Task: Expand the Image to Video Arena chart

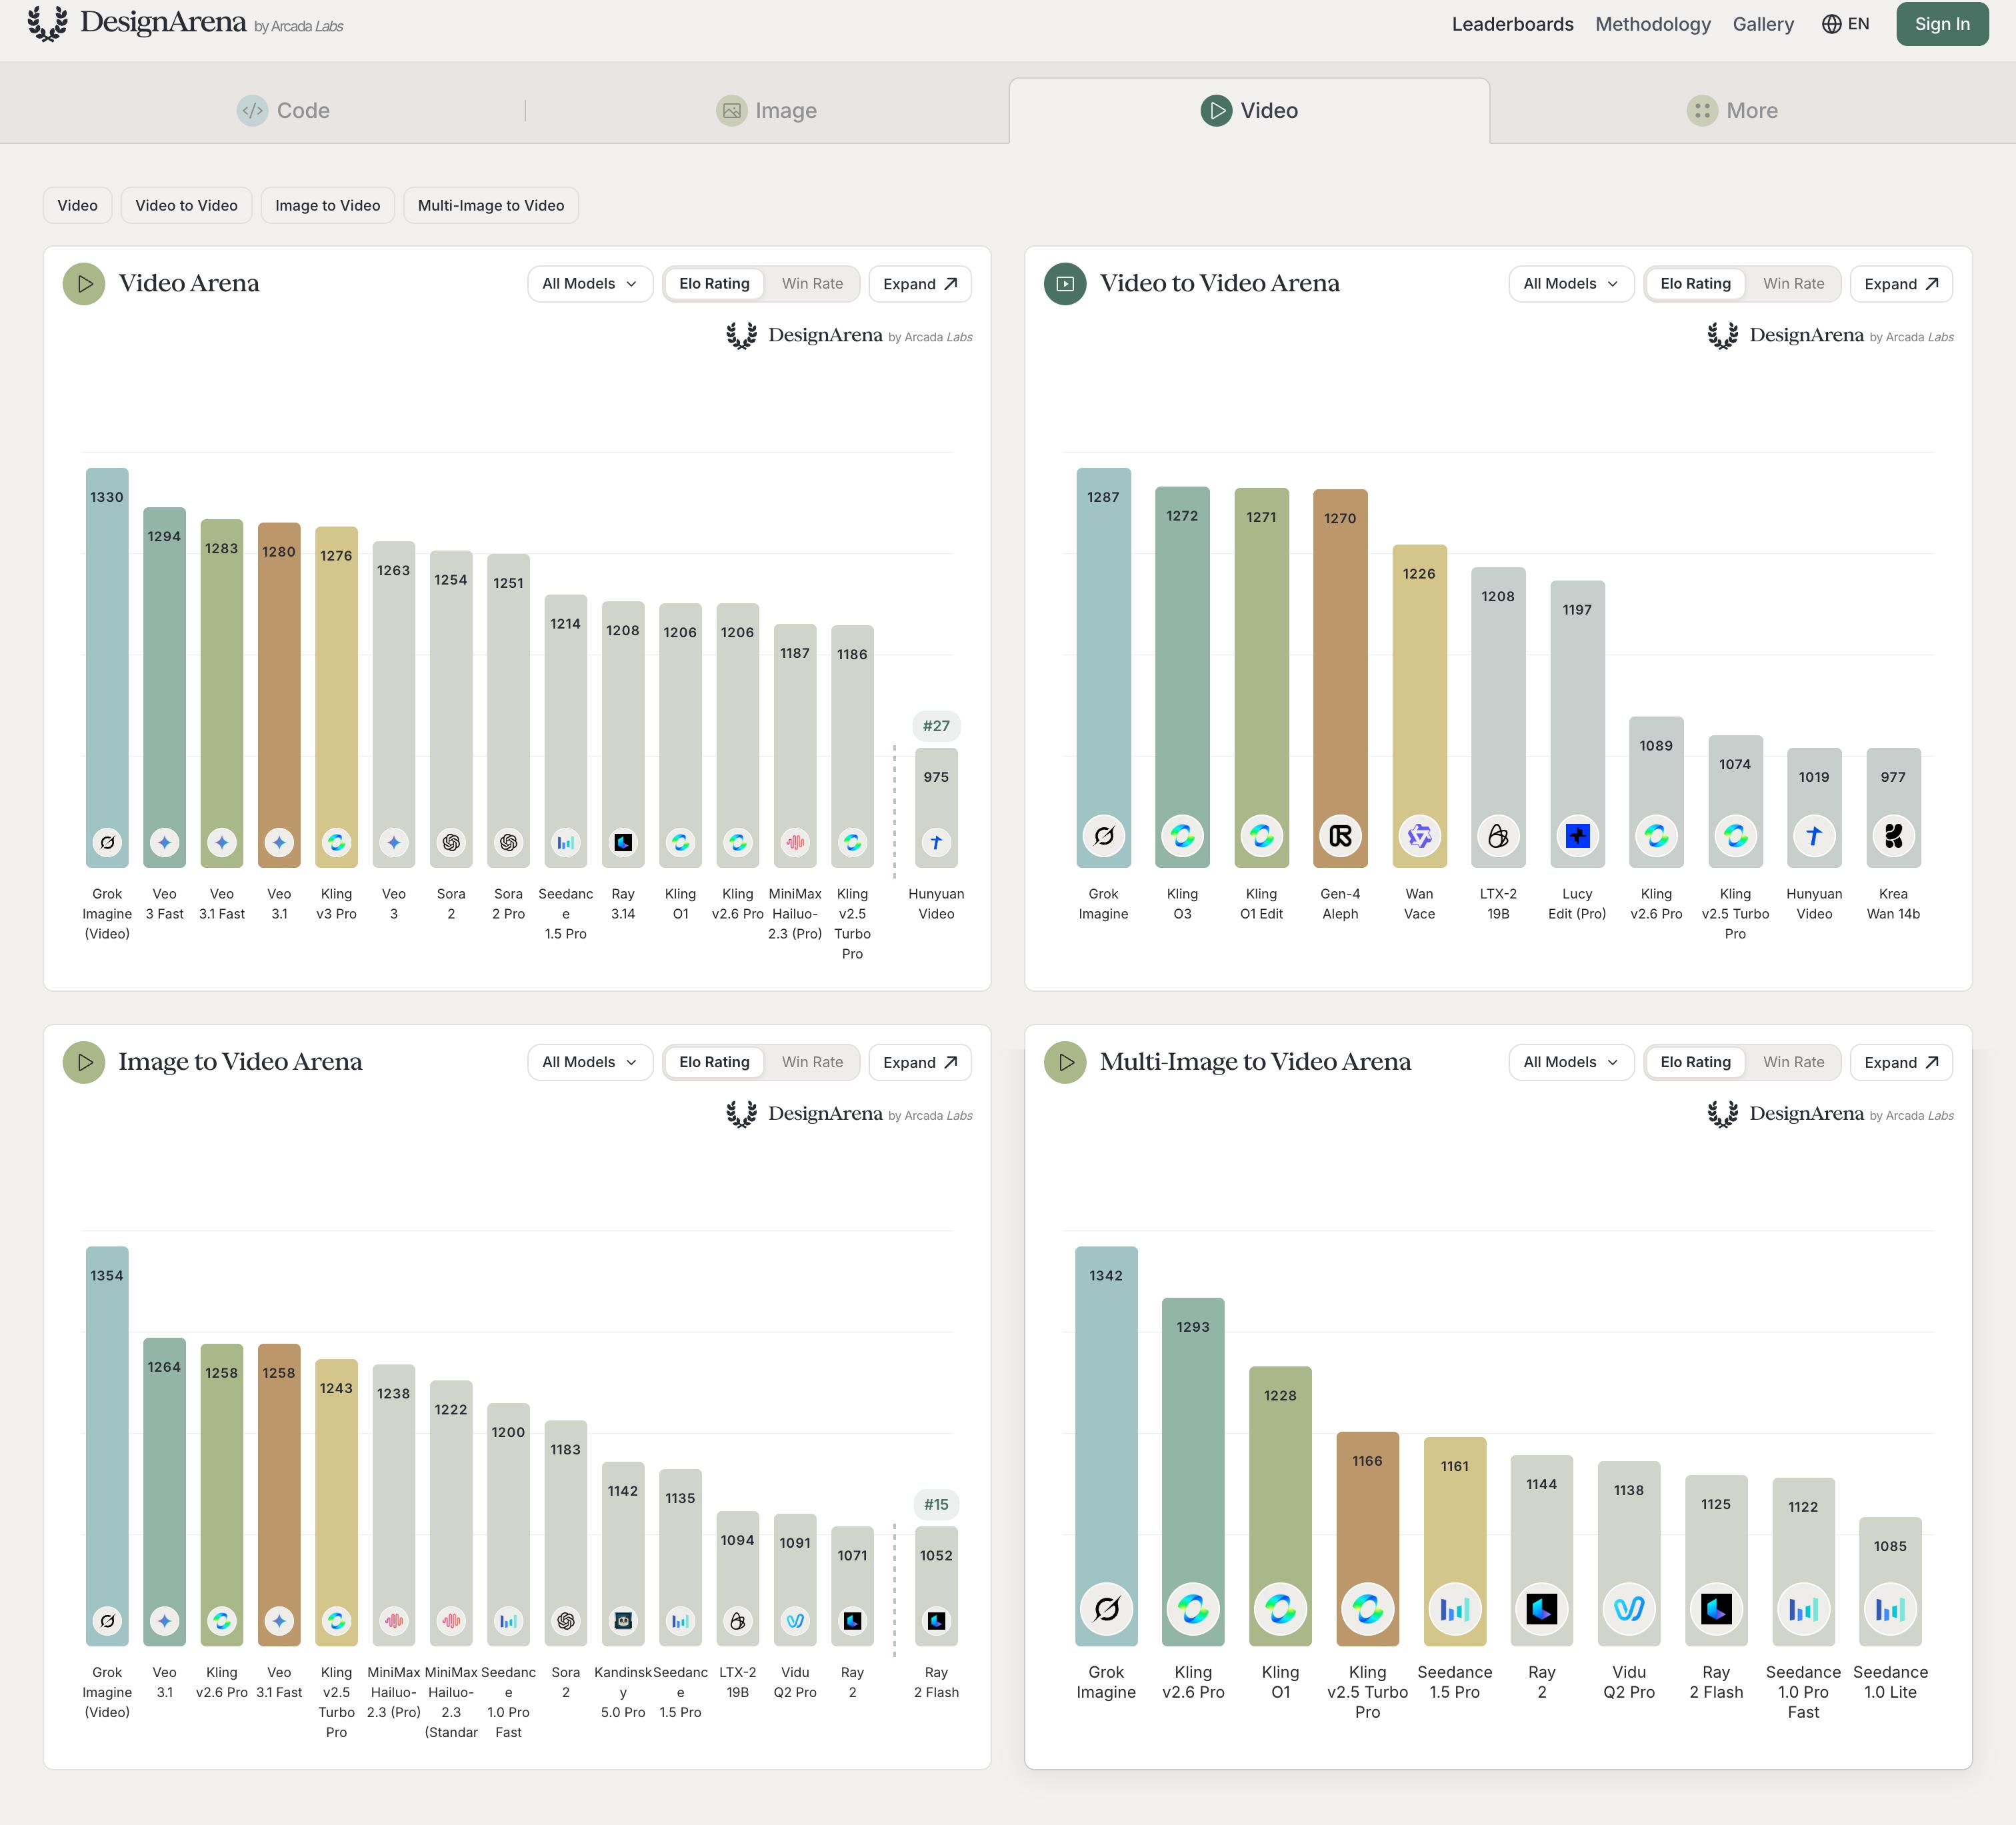Action: [x=920, y=1062]
